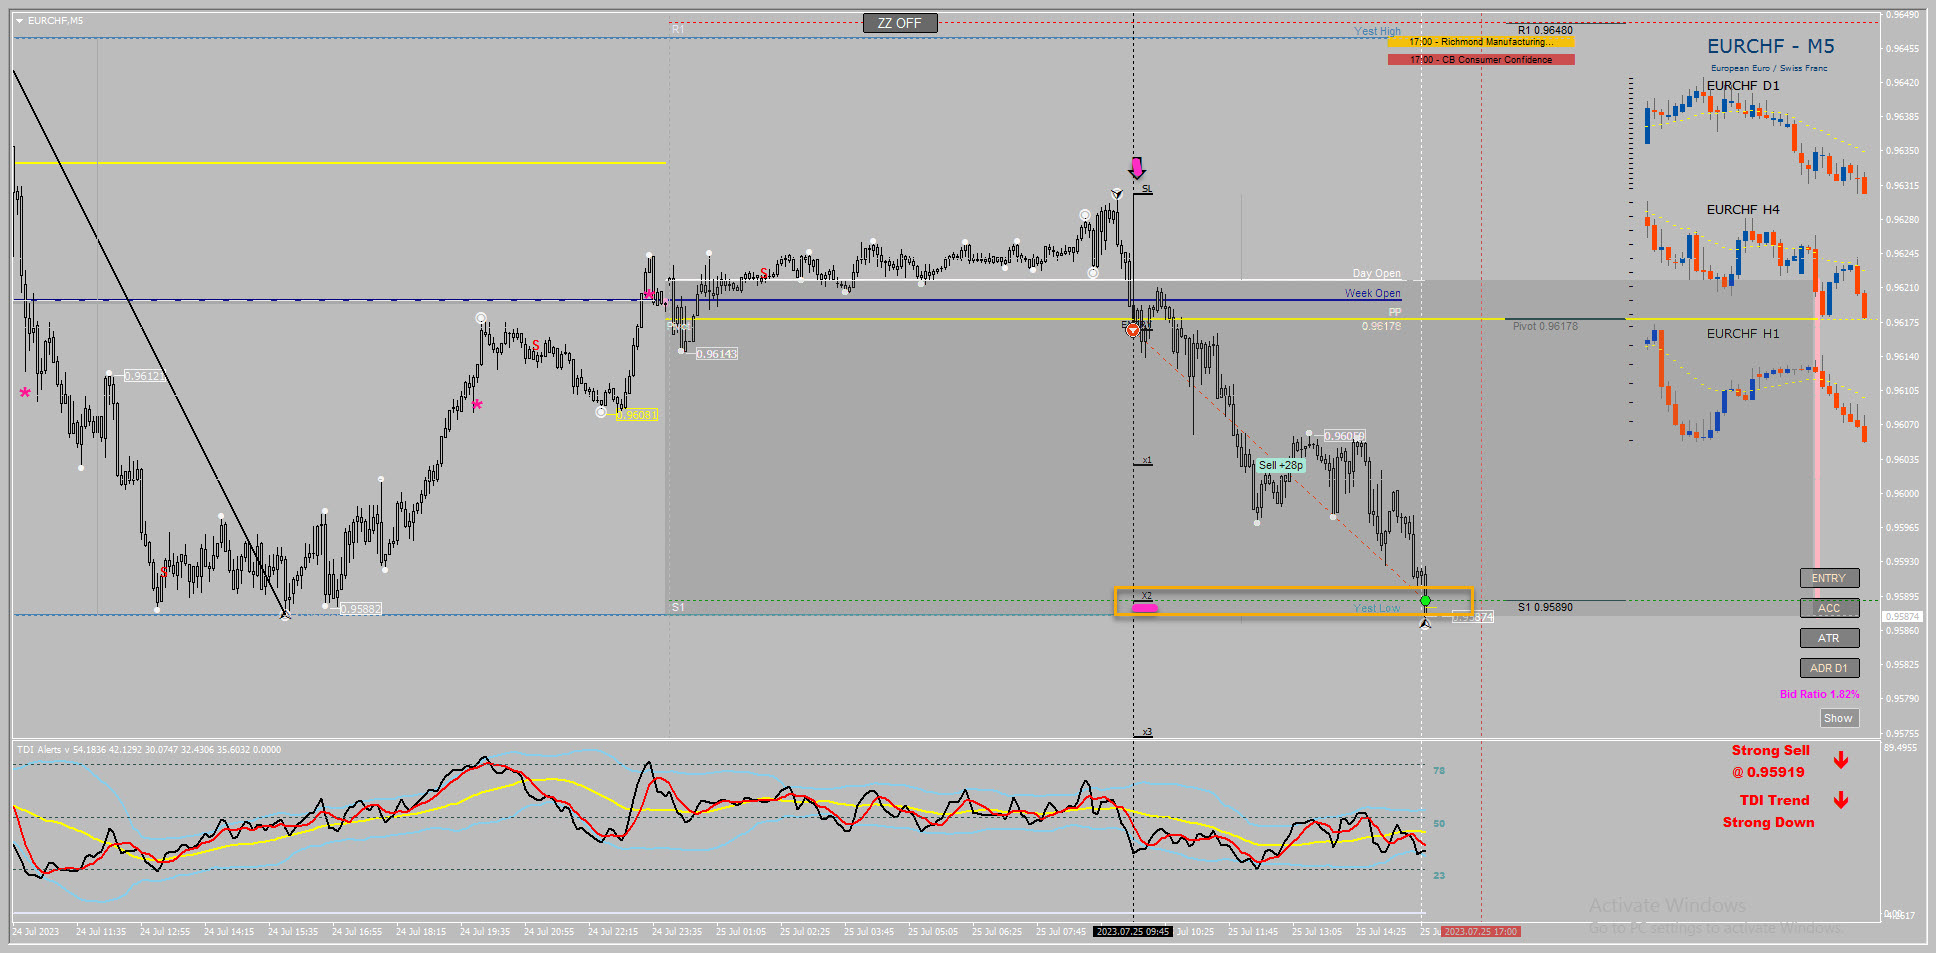Click the pink star left of the 0.96081 label

pyautogui.click(x=478, y=405)
